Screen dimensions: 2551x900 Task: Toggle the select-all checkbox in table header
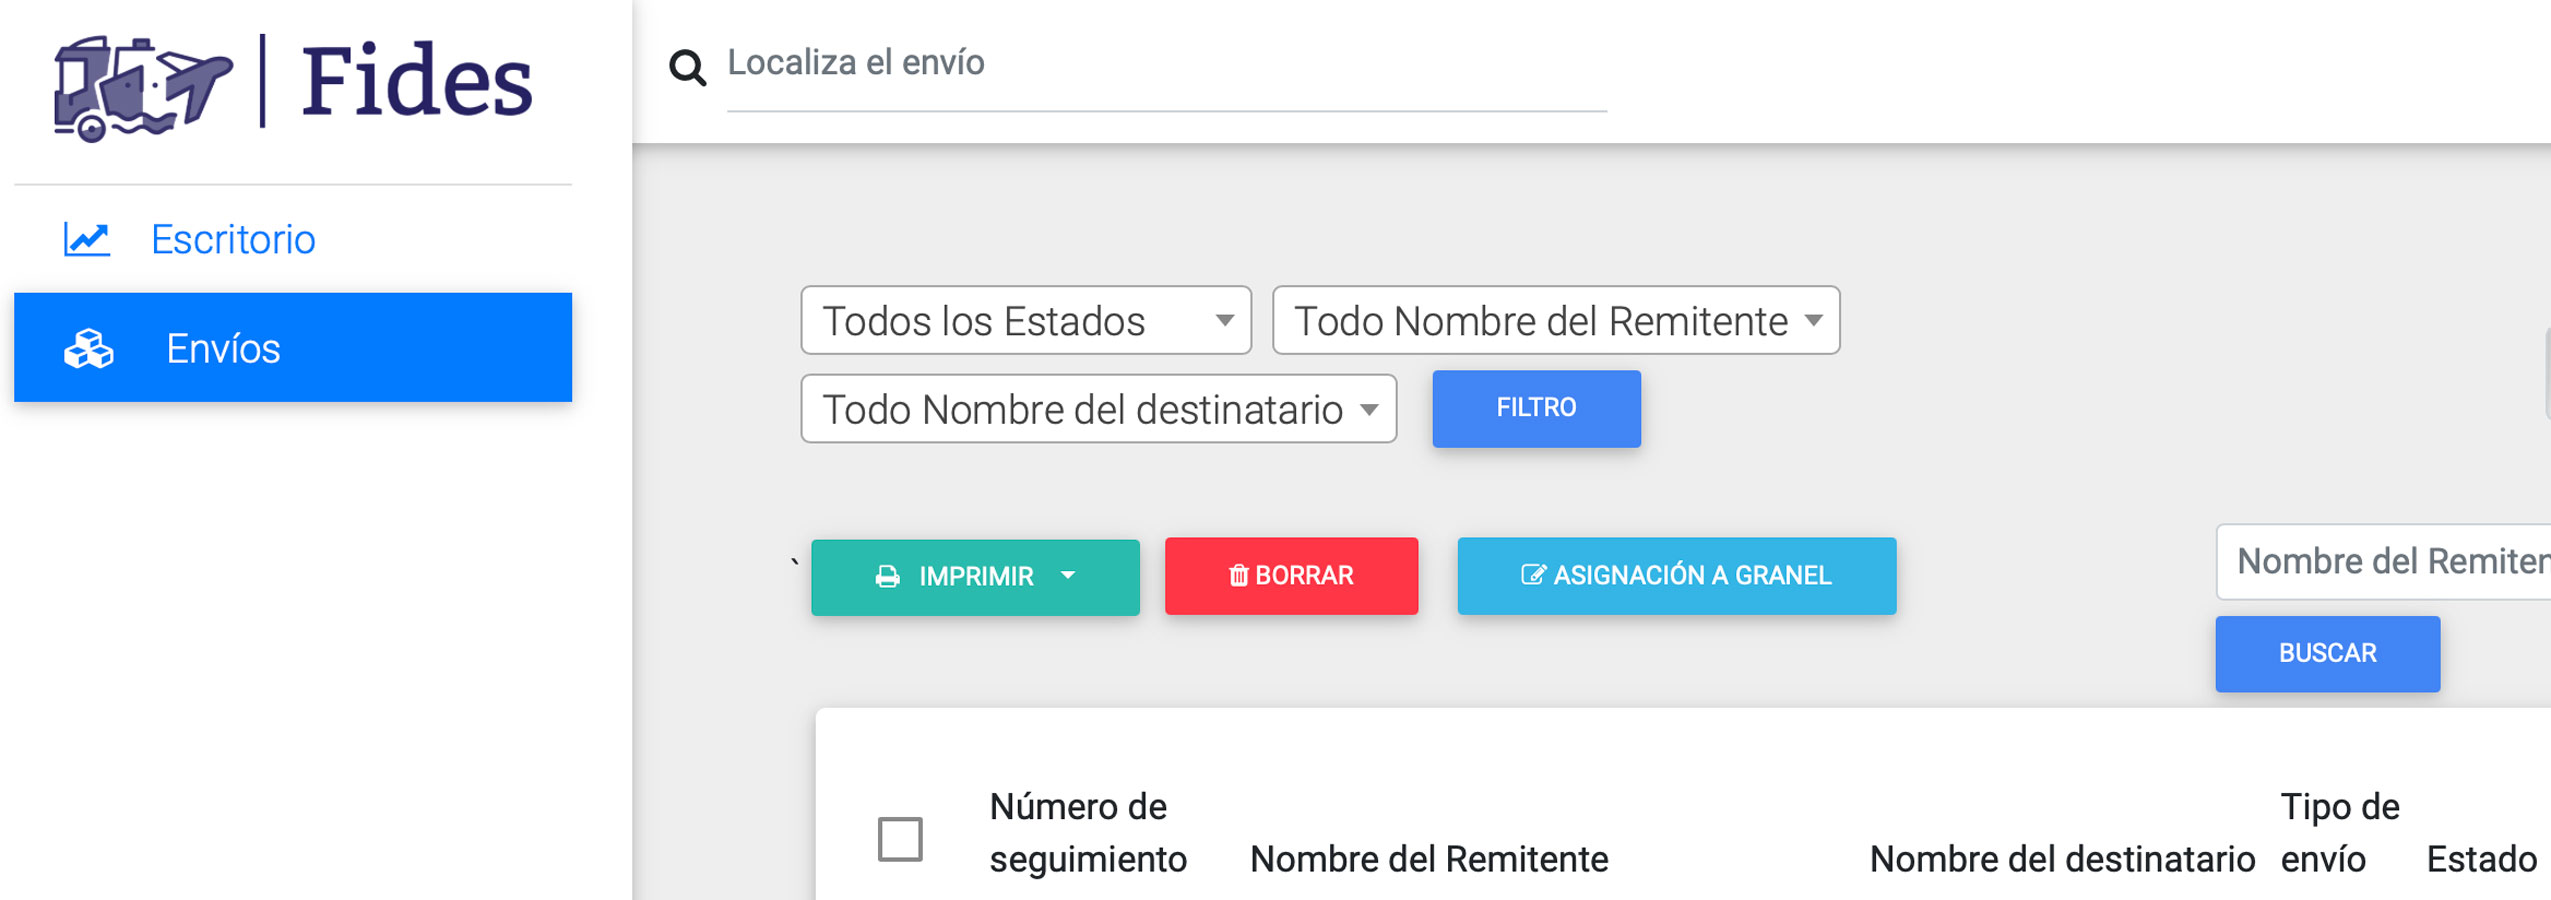[x=899, y=839]
